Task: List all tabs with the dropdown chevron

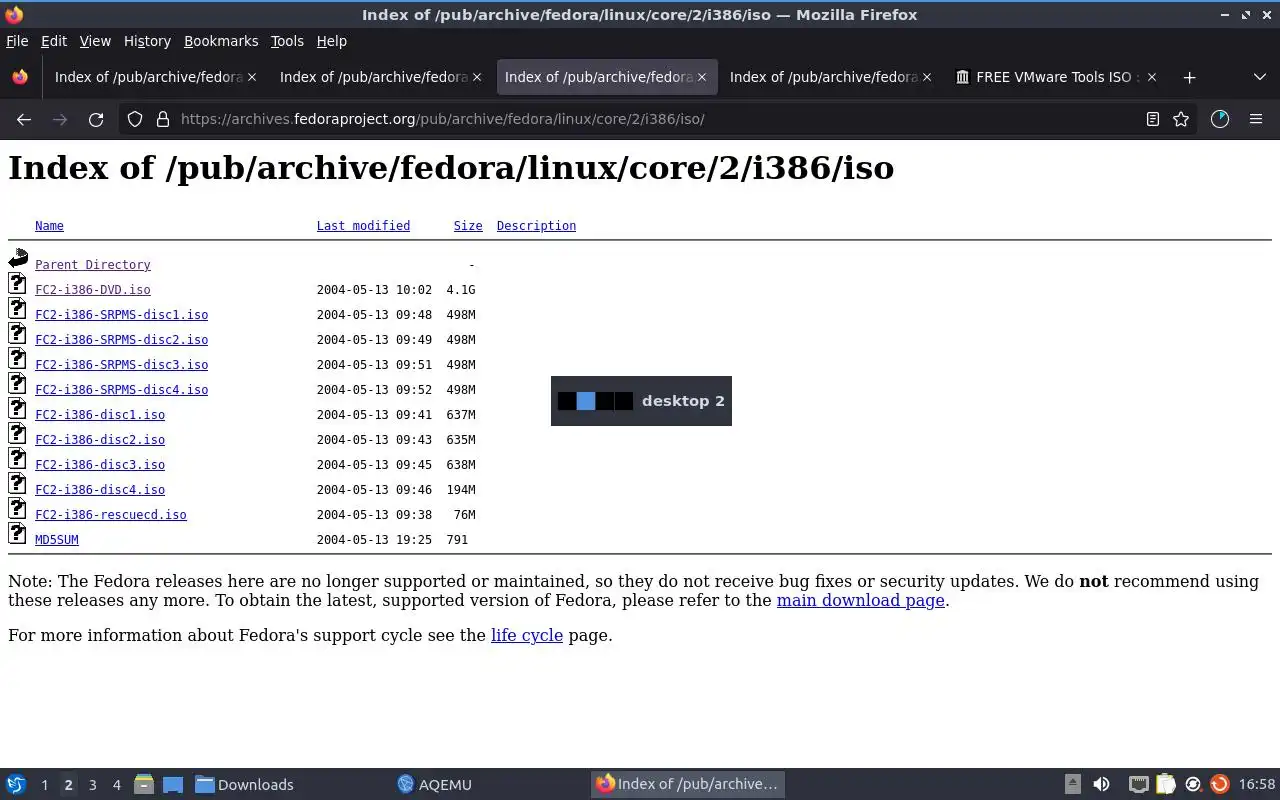Action: [1260, 77]
